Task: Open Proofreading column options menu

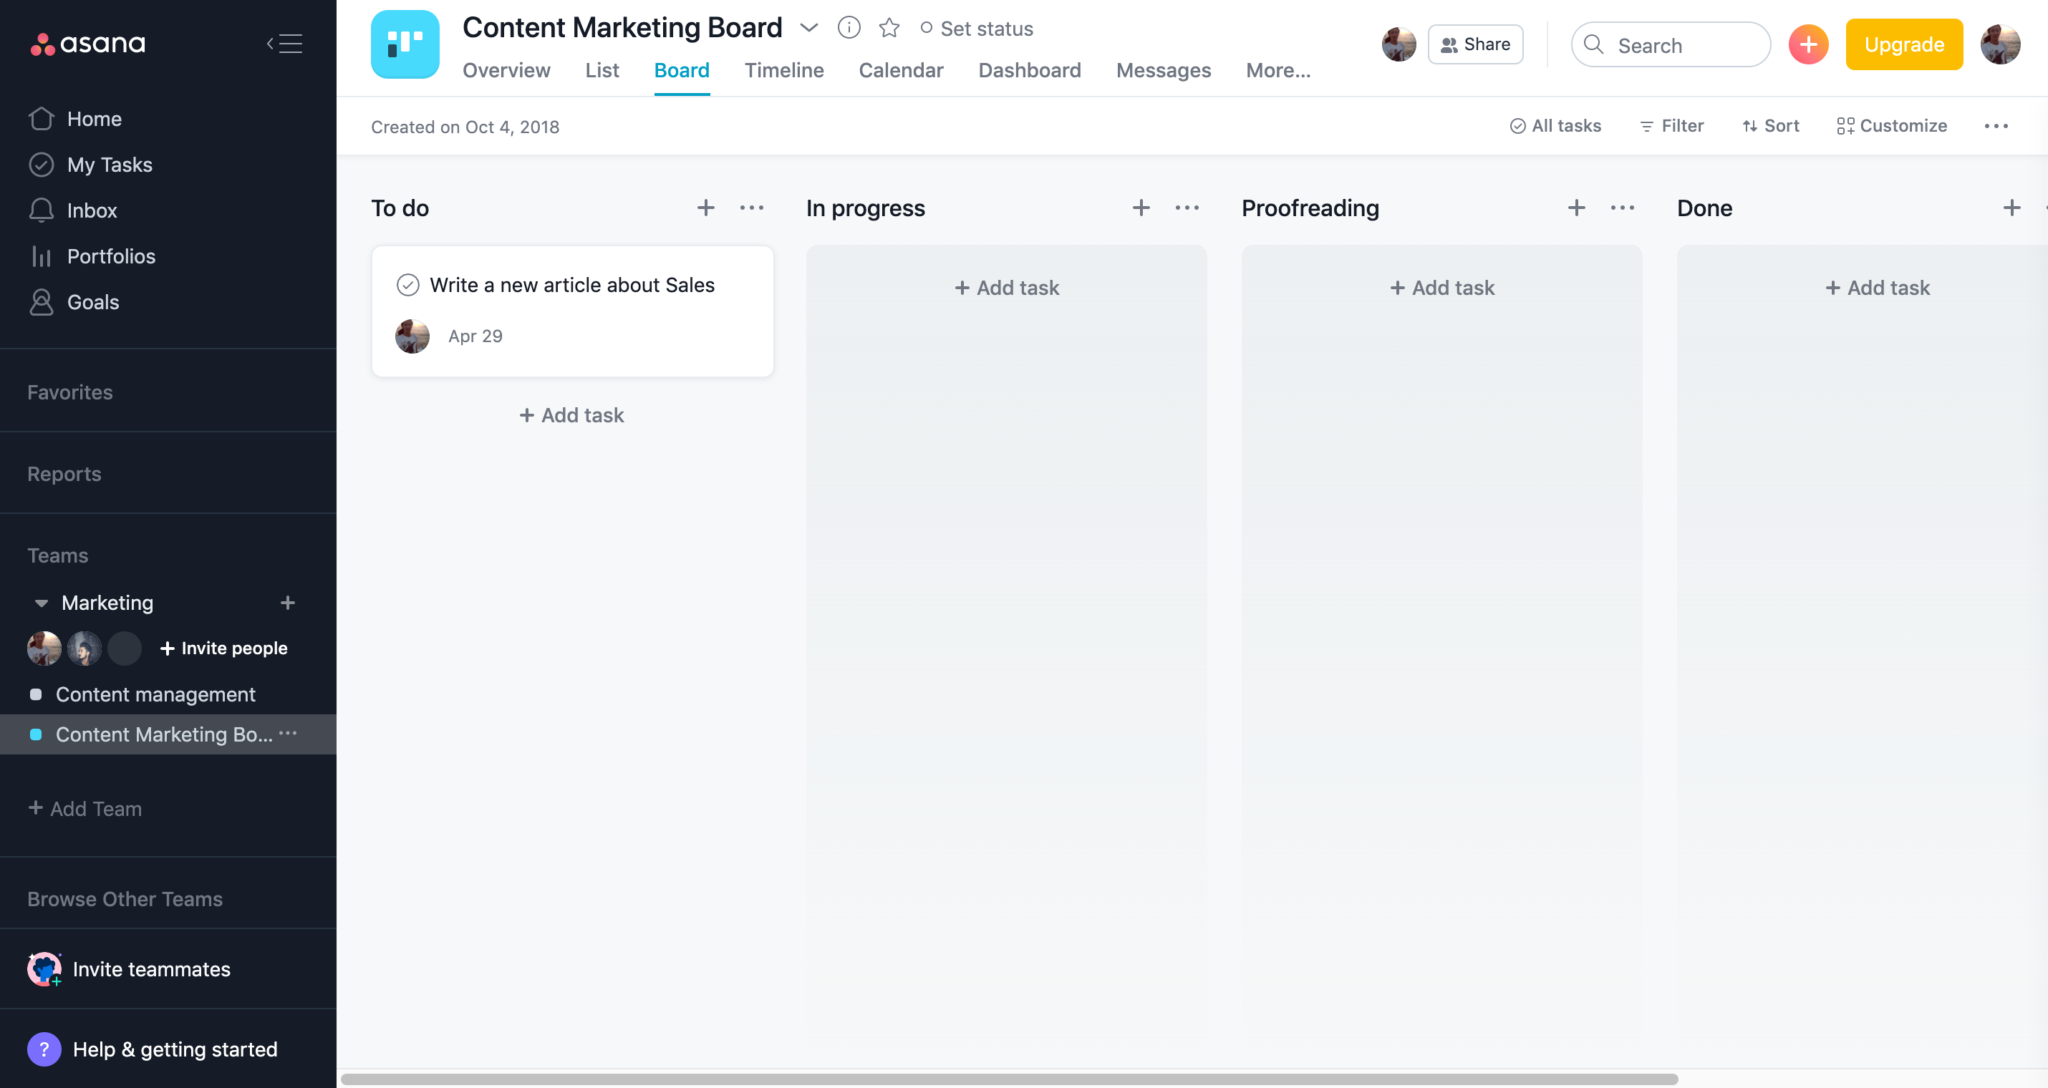Action: click(1623, 208)
